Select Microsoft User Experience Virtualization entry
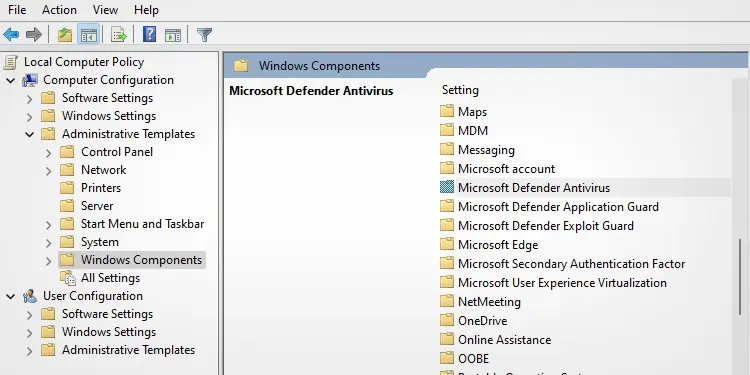Viewport: 750px width, 375px height. pyautogui.click(x=562, y=283)
